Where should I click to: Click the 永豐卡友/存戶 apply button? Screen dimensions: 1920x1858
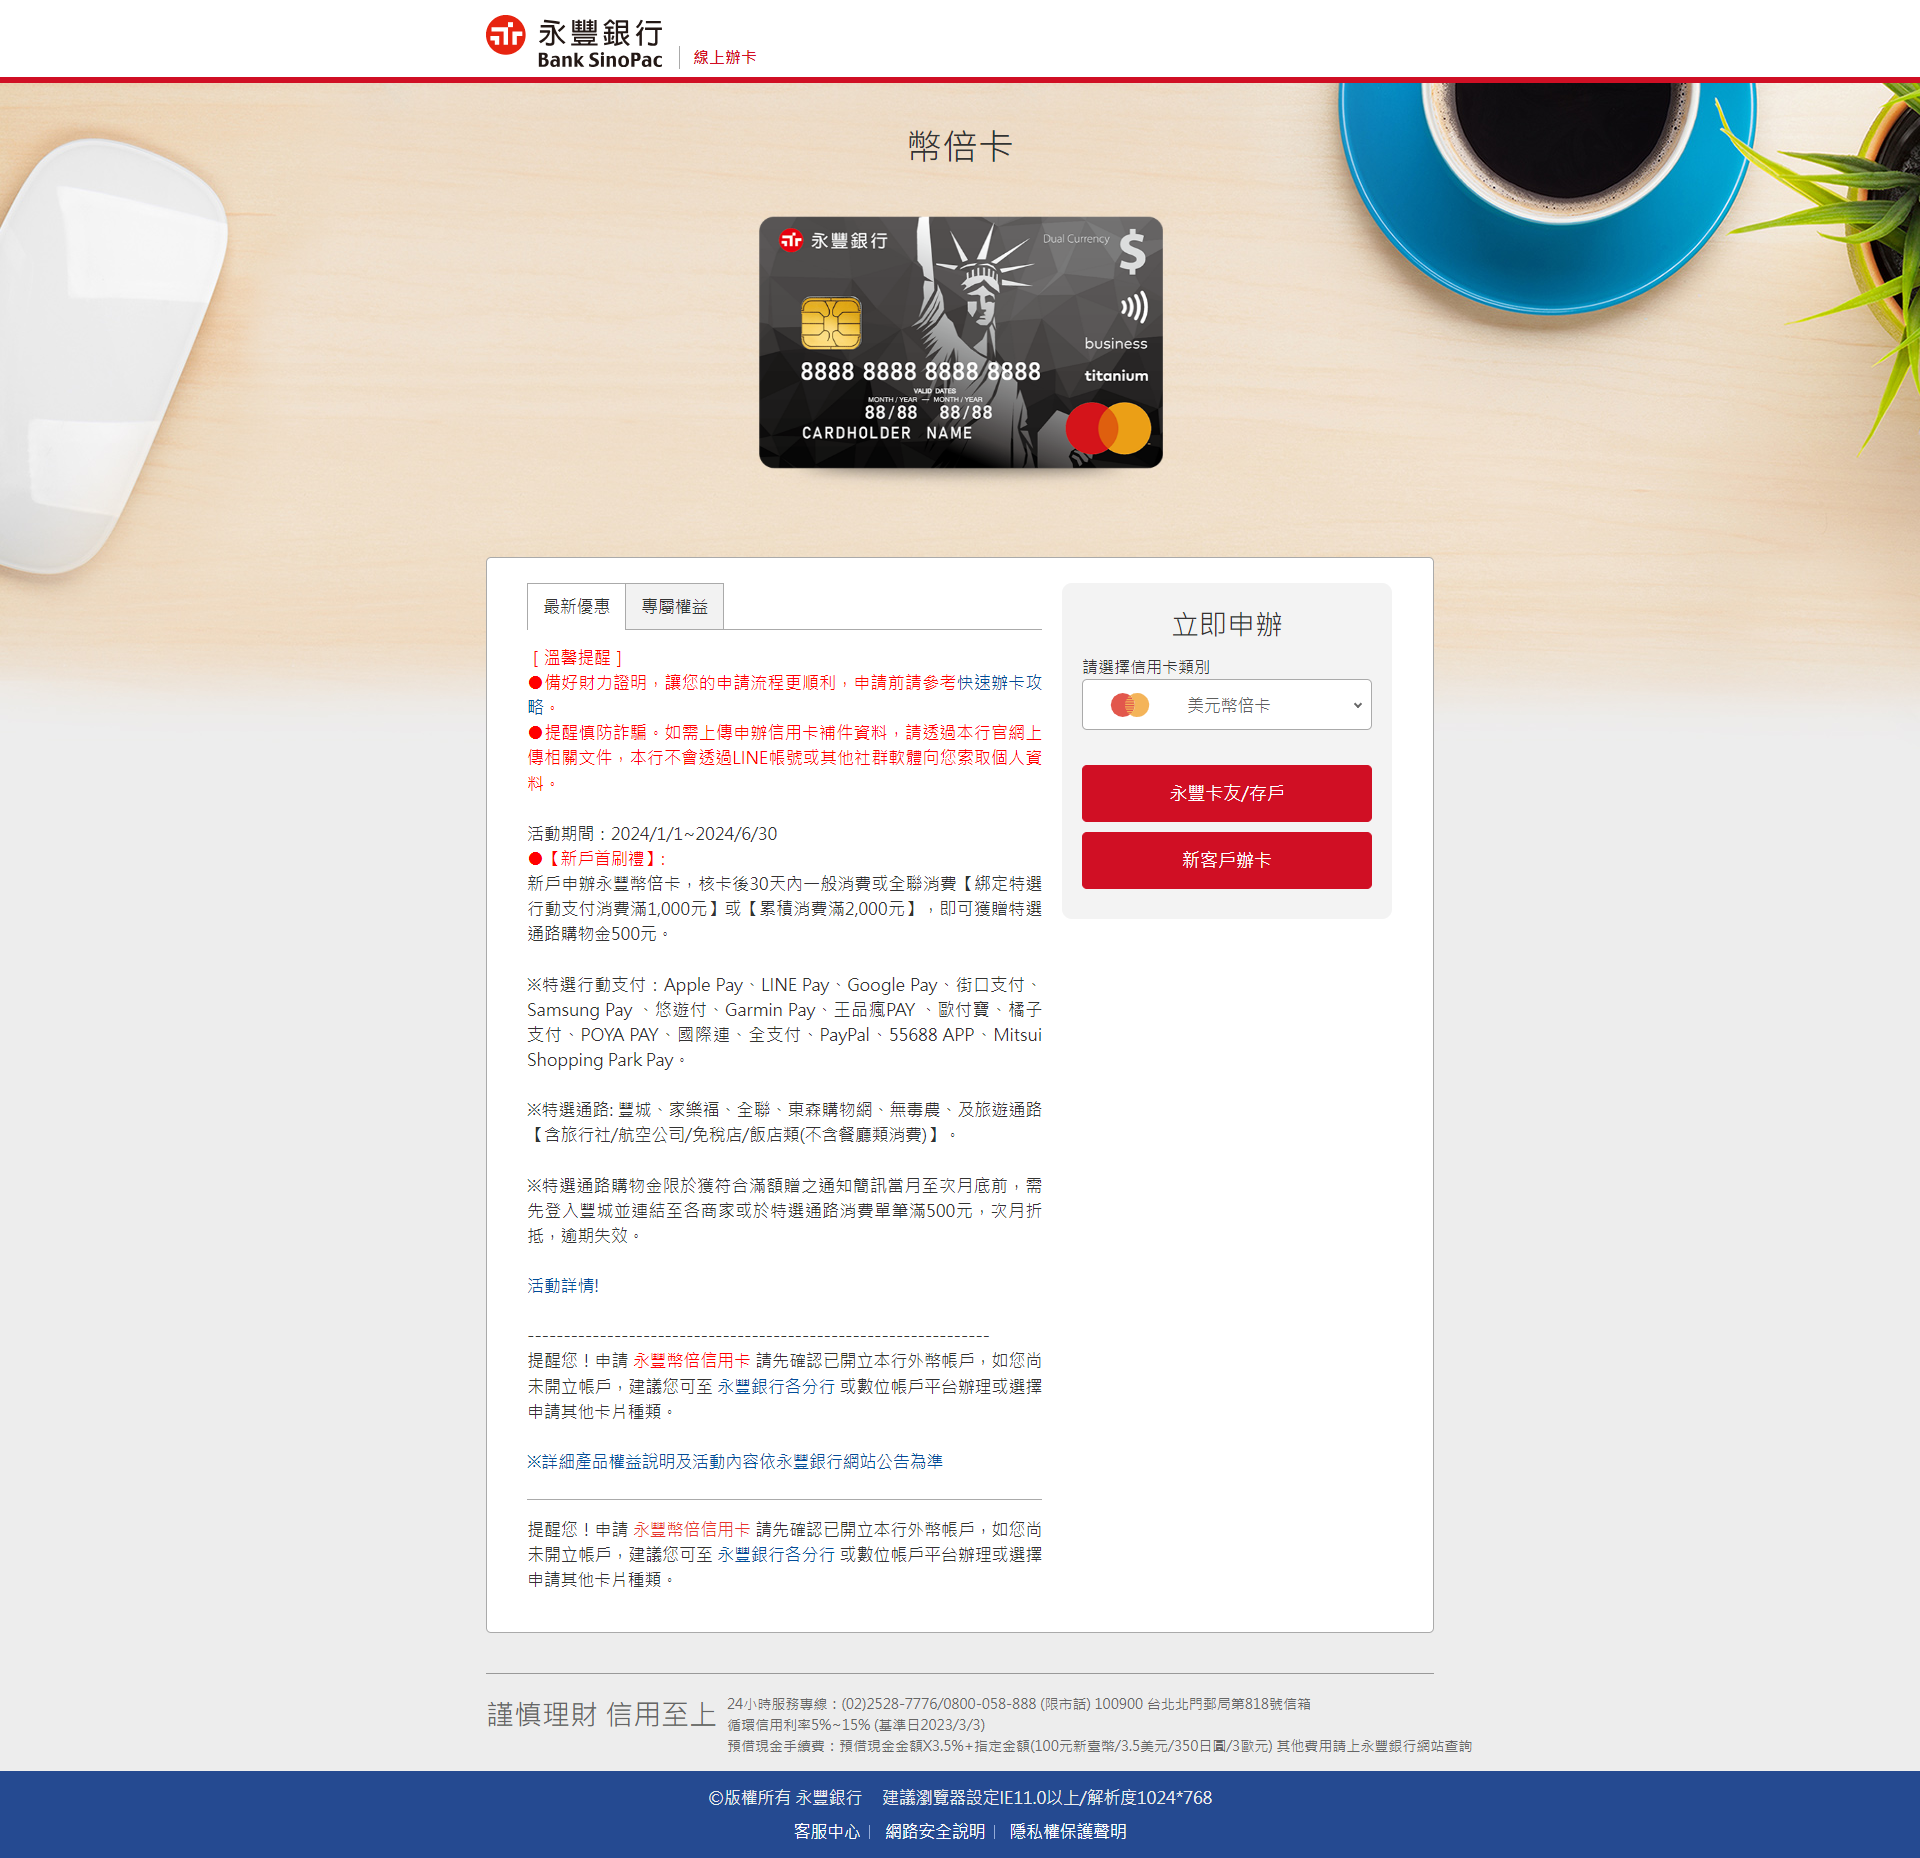pyautogui.click(x=1226, y=793)
